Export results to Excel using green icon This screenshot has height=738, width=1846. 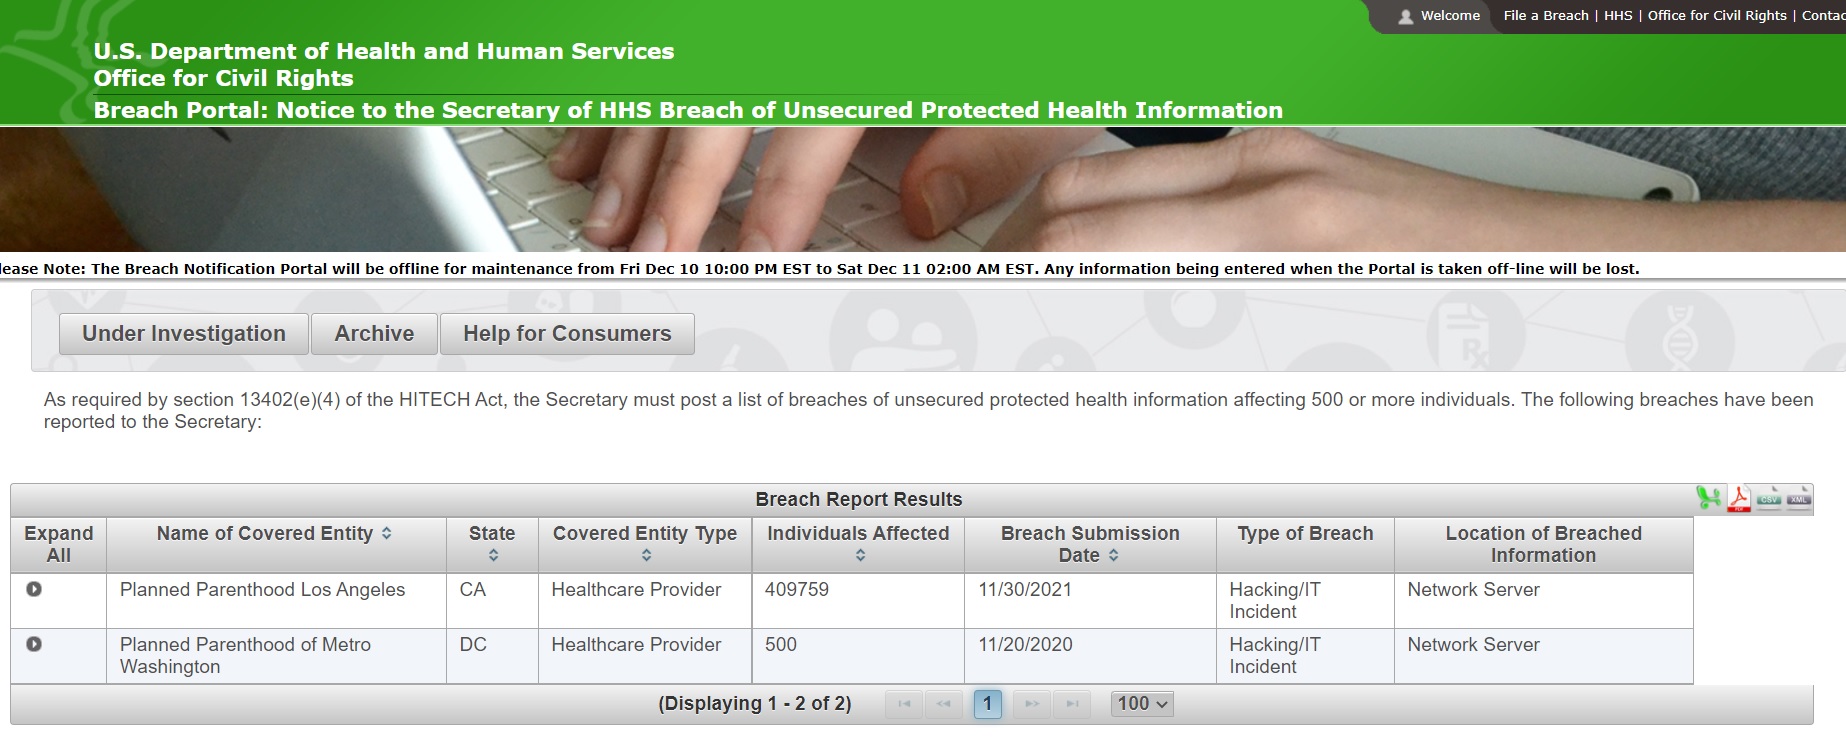1708,498
